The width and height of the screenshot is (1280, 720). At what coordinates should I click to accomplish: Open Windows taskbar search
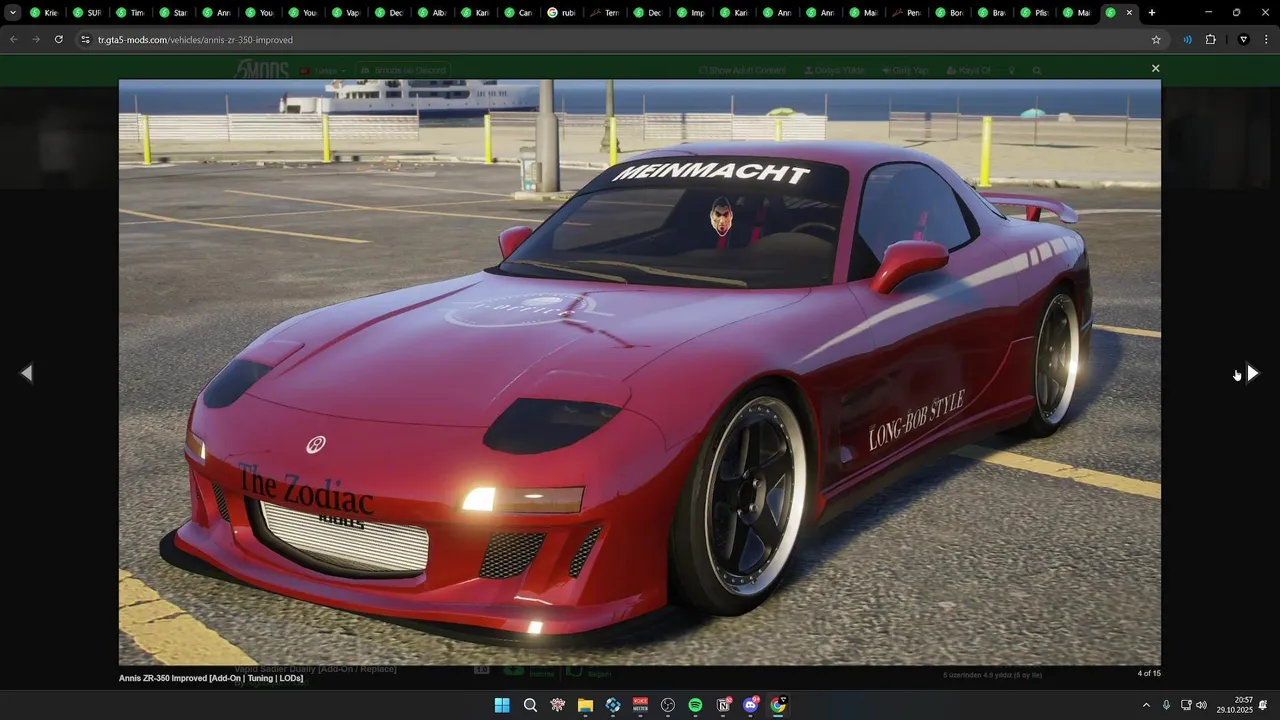pos(530,705)
